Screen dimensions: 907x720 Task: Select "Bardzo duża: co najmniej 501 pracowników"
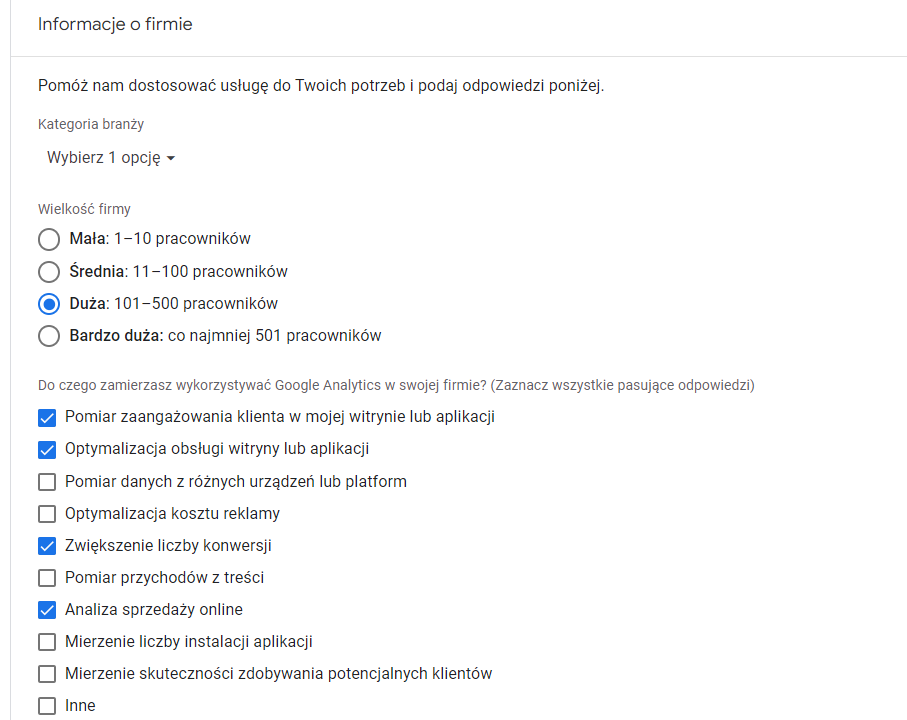click(x=48, y=336)
